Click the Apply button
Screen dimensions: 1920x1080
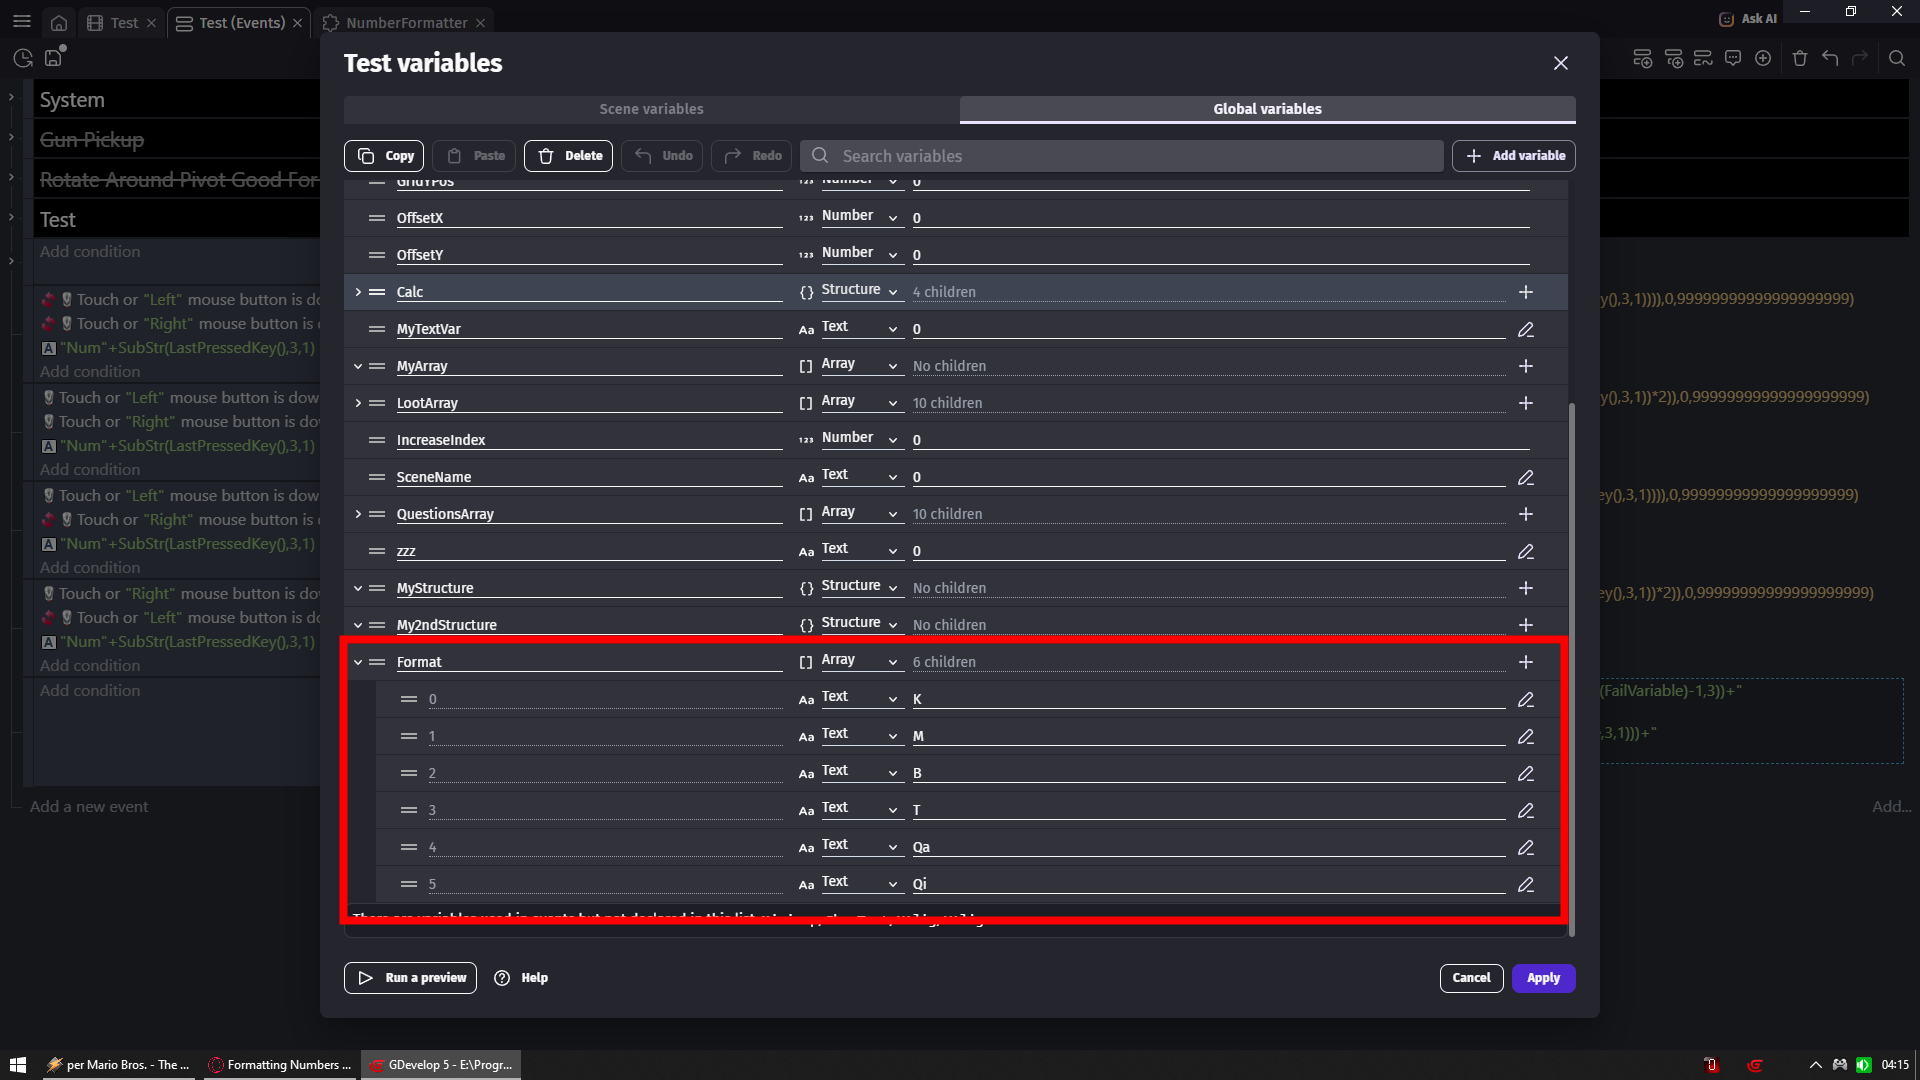pyautogui.click(x=1542, y=978)
